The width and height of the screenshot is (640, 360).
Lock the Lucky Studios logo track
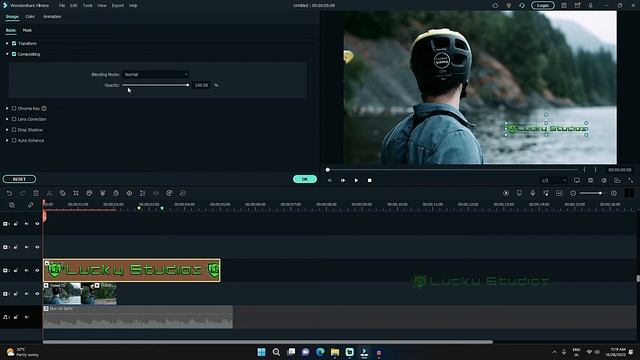click(16, 270)
